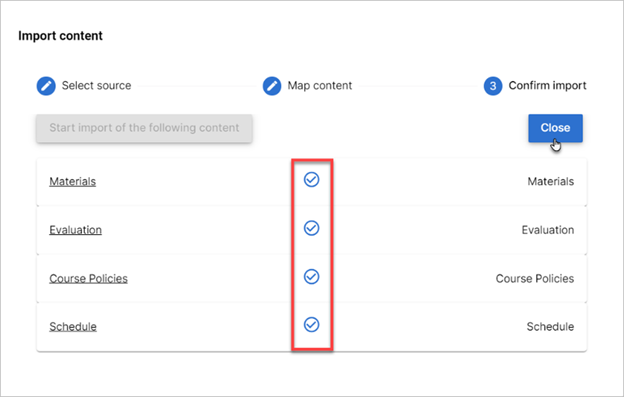Go to the Select source step
Image resolution: width=624 pixels, height=397 pixels.
click(x=96, y=86)
